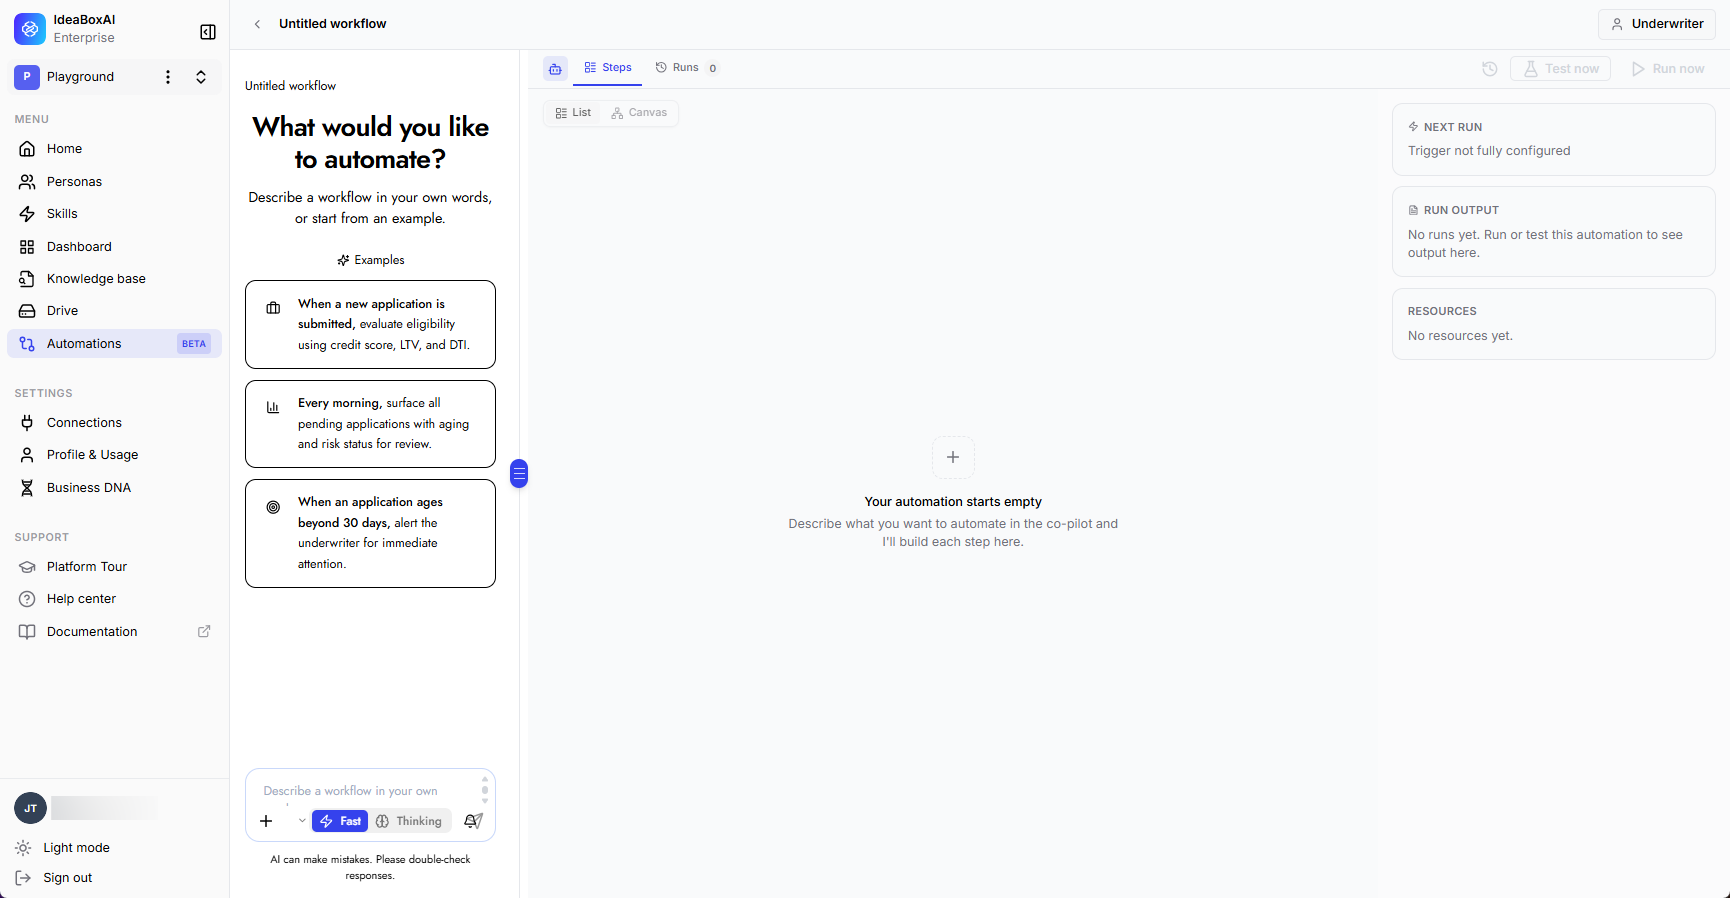Open the Underwriter persona button

pyautogui.click(x=1657, y=24)
